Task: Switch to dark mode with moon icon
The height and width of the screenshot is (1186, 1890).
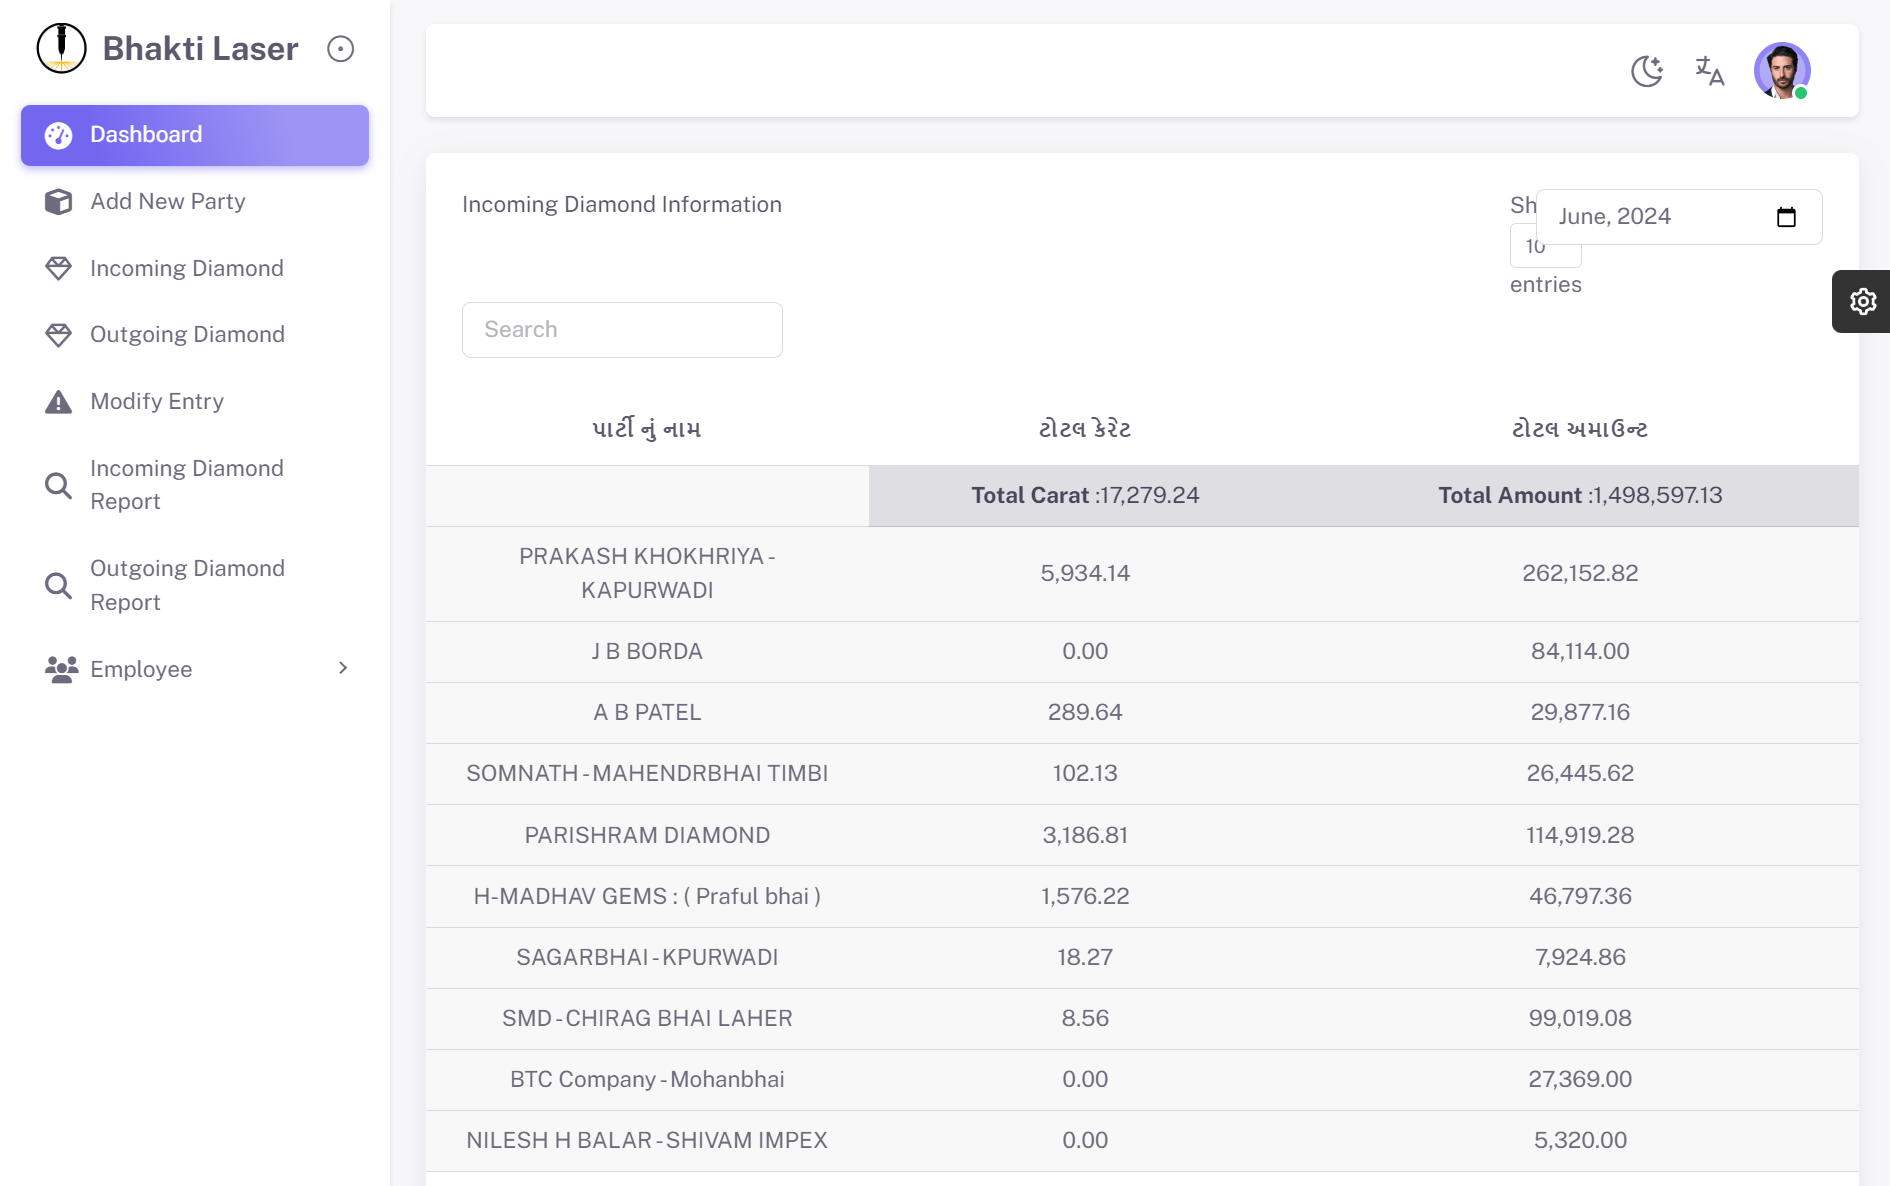Action: pyautogui.click(x=1646, y=71)
